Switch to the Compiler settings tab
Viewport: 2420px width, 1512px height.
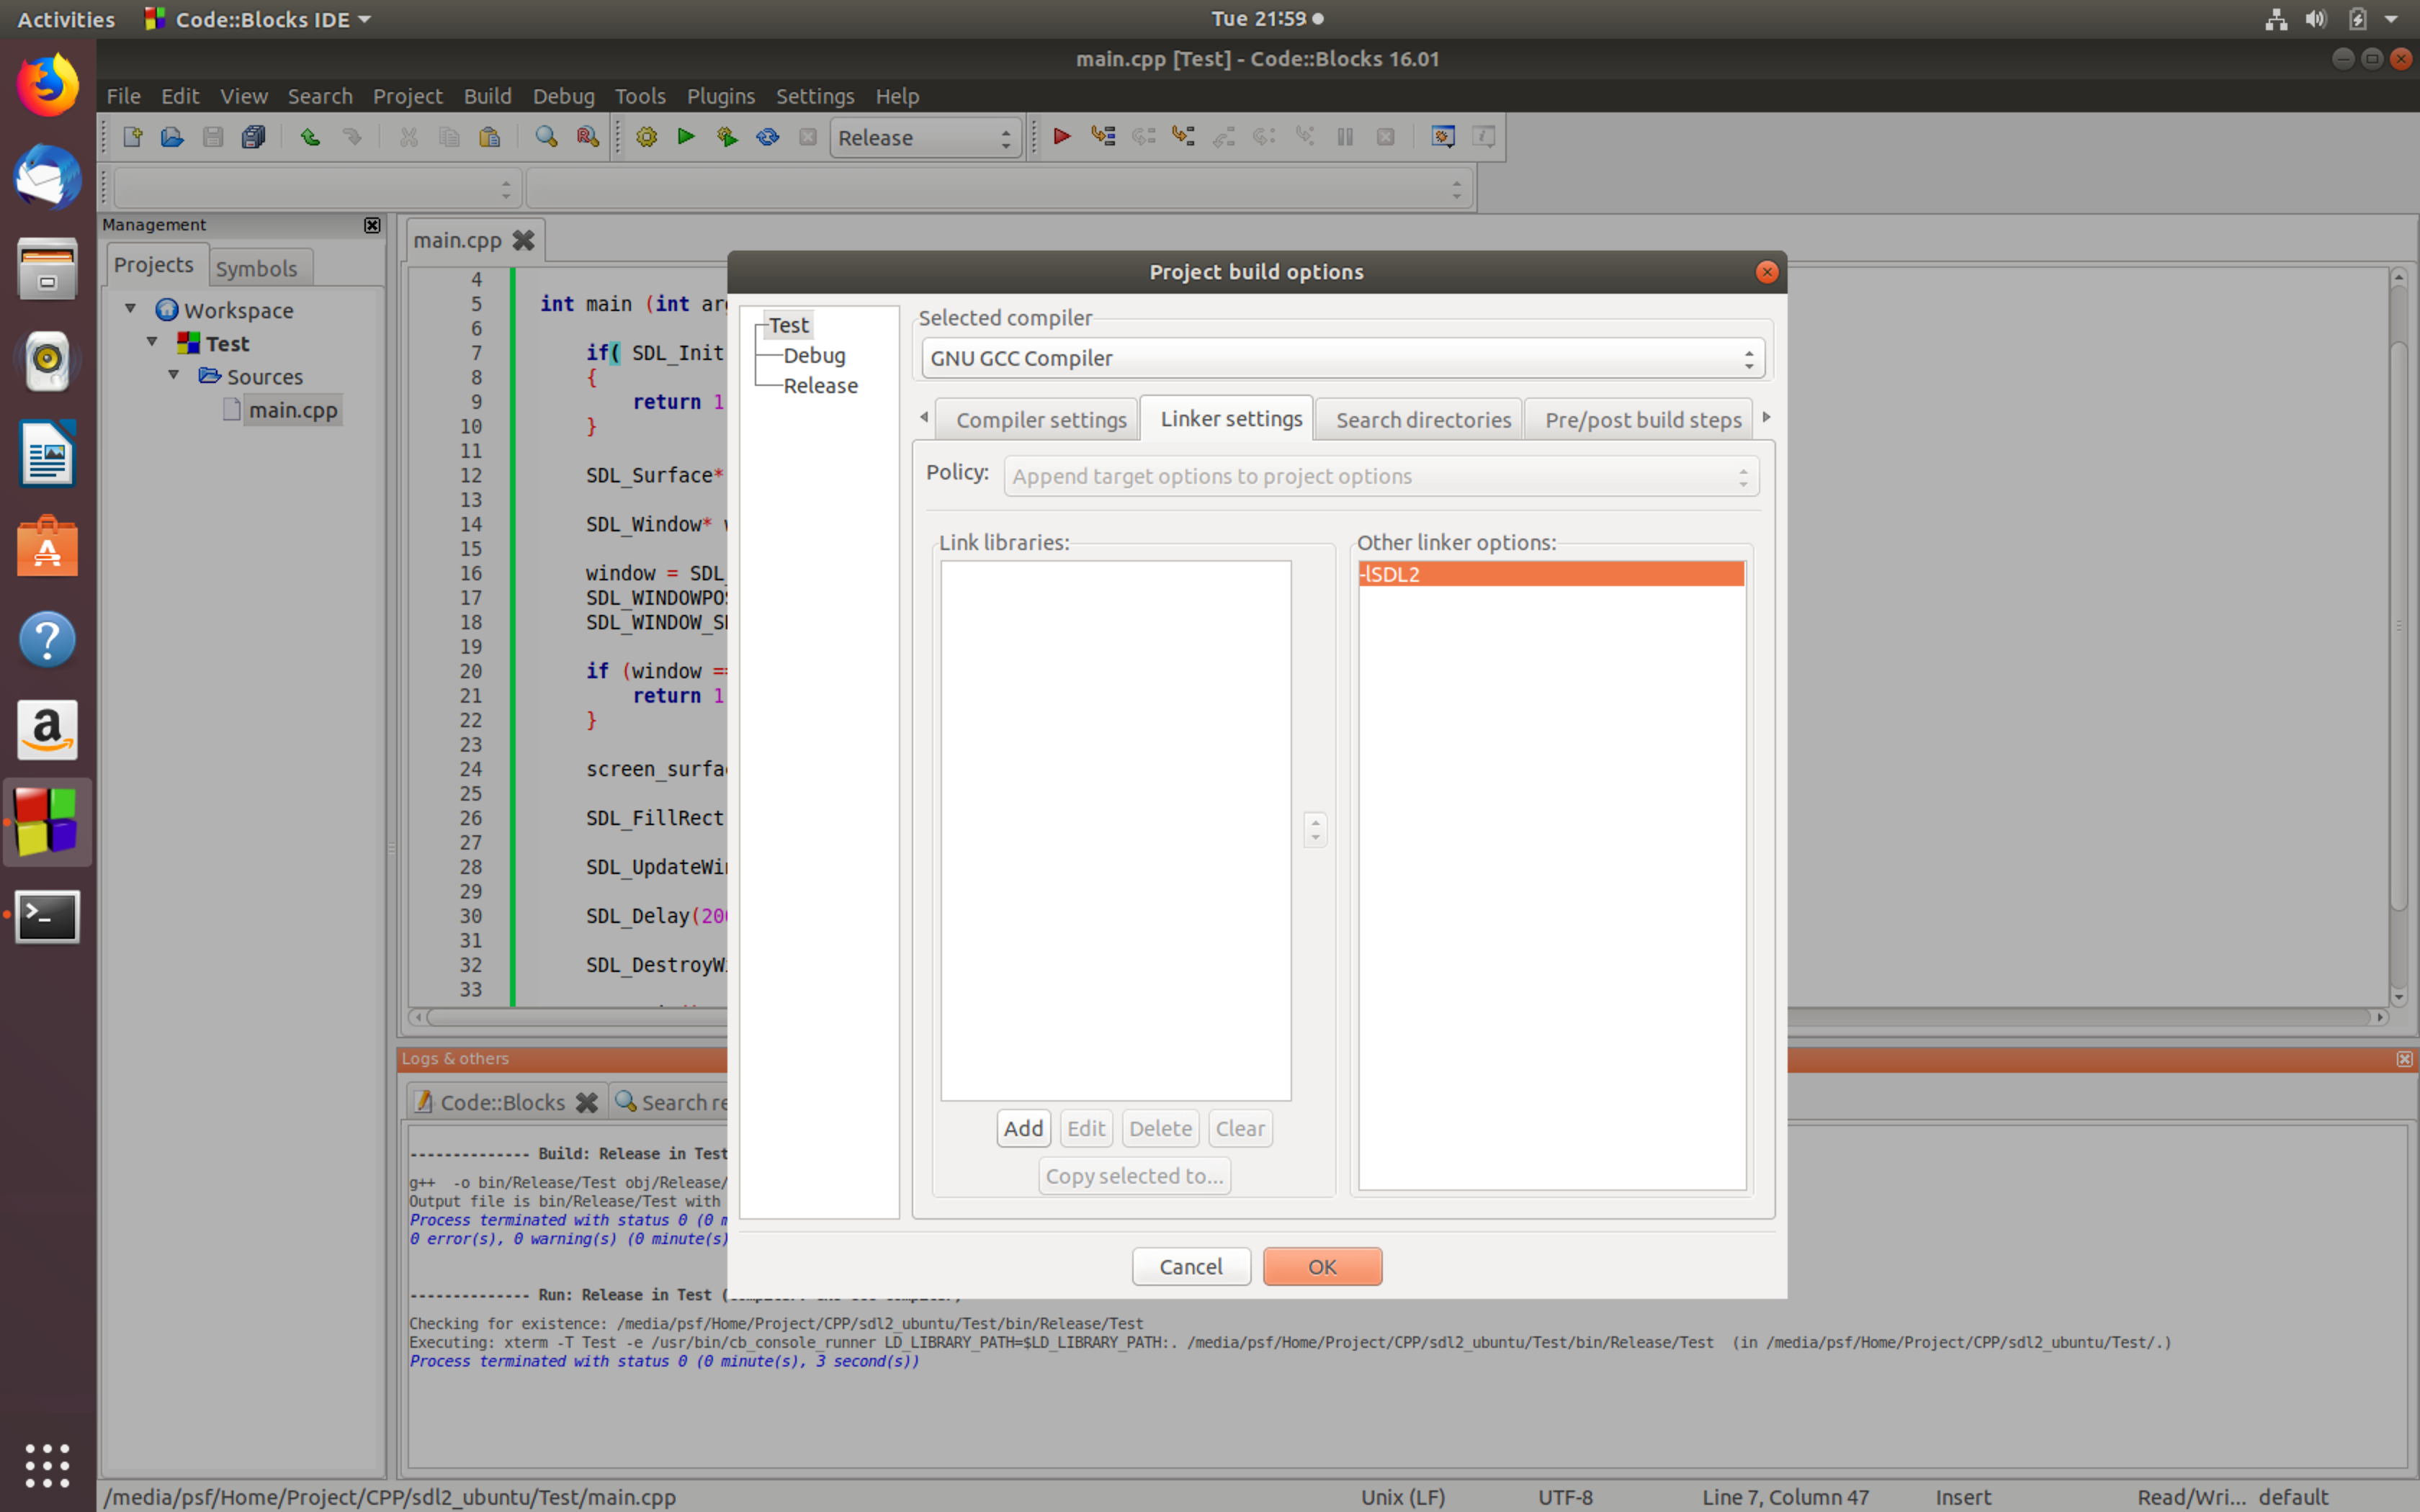coord(1040,418)
